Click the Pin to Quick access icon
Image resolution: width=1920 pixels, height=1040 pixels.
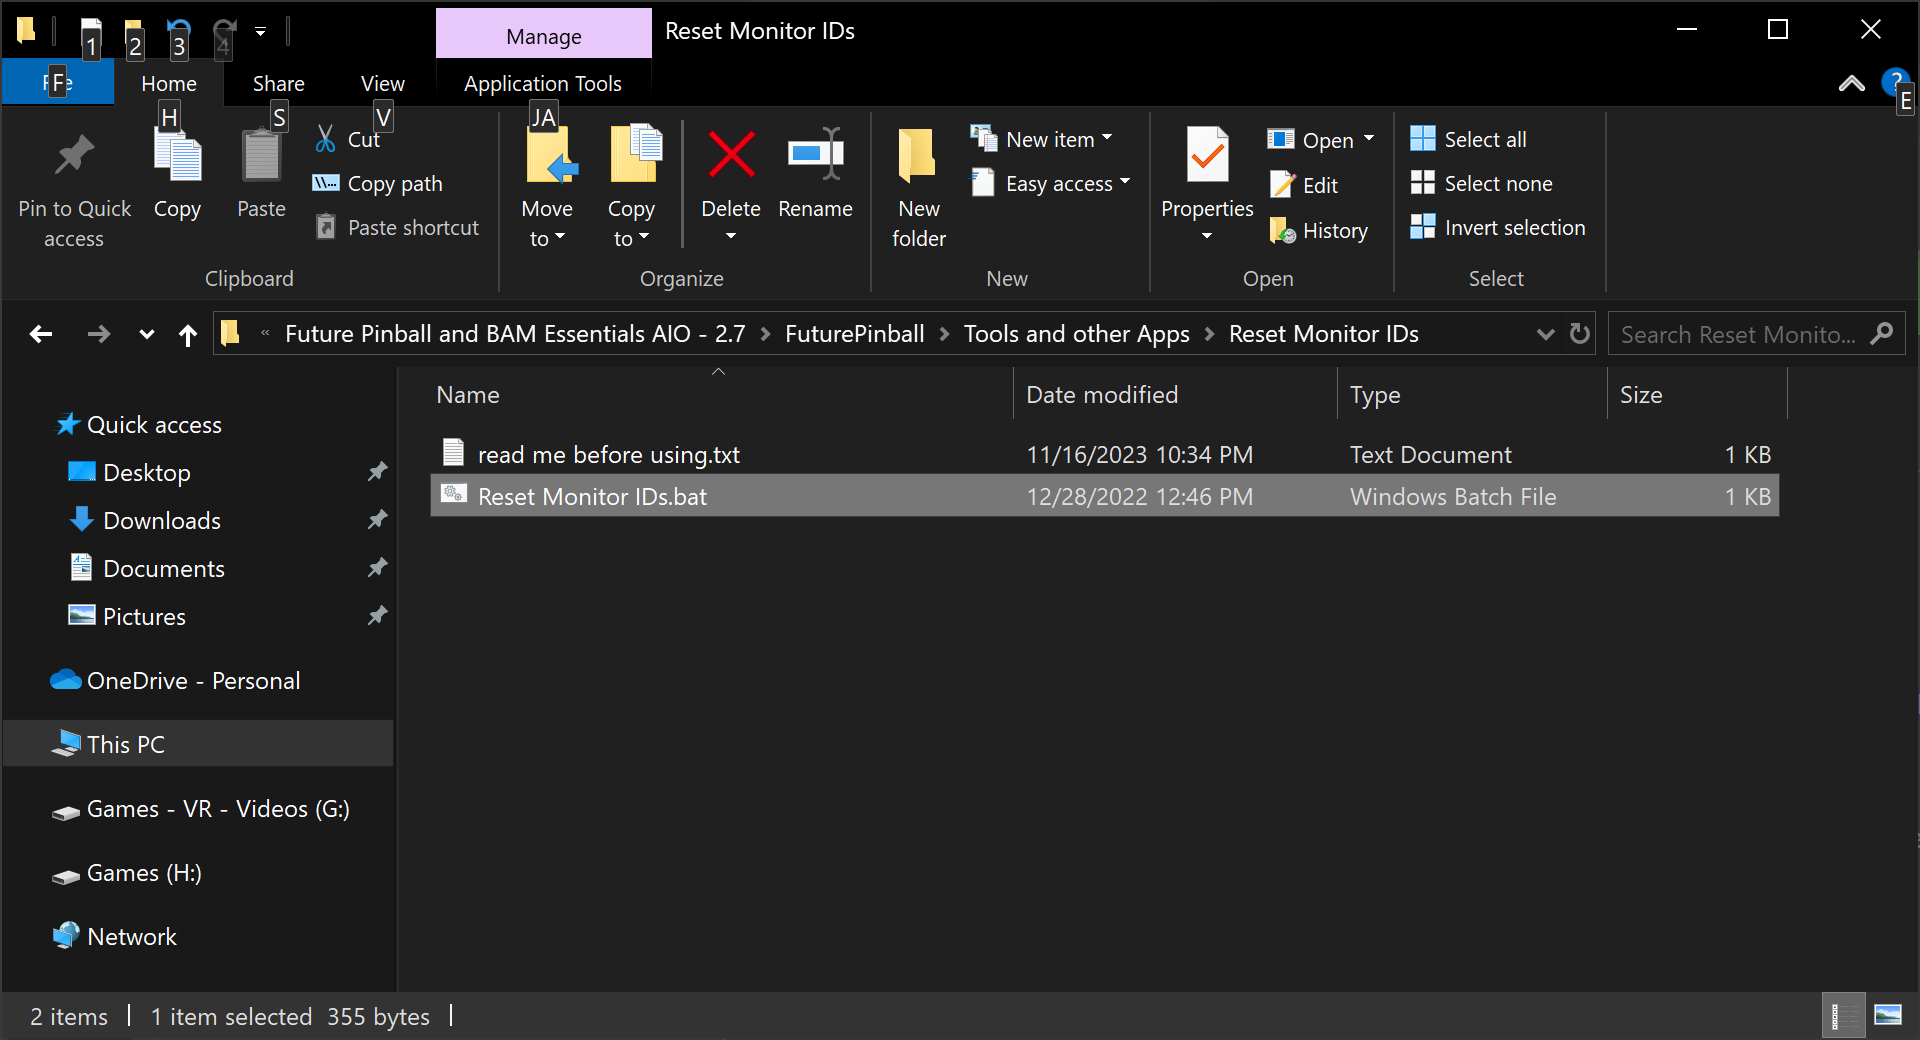click(x=74, y=157)
